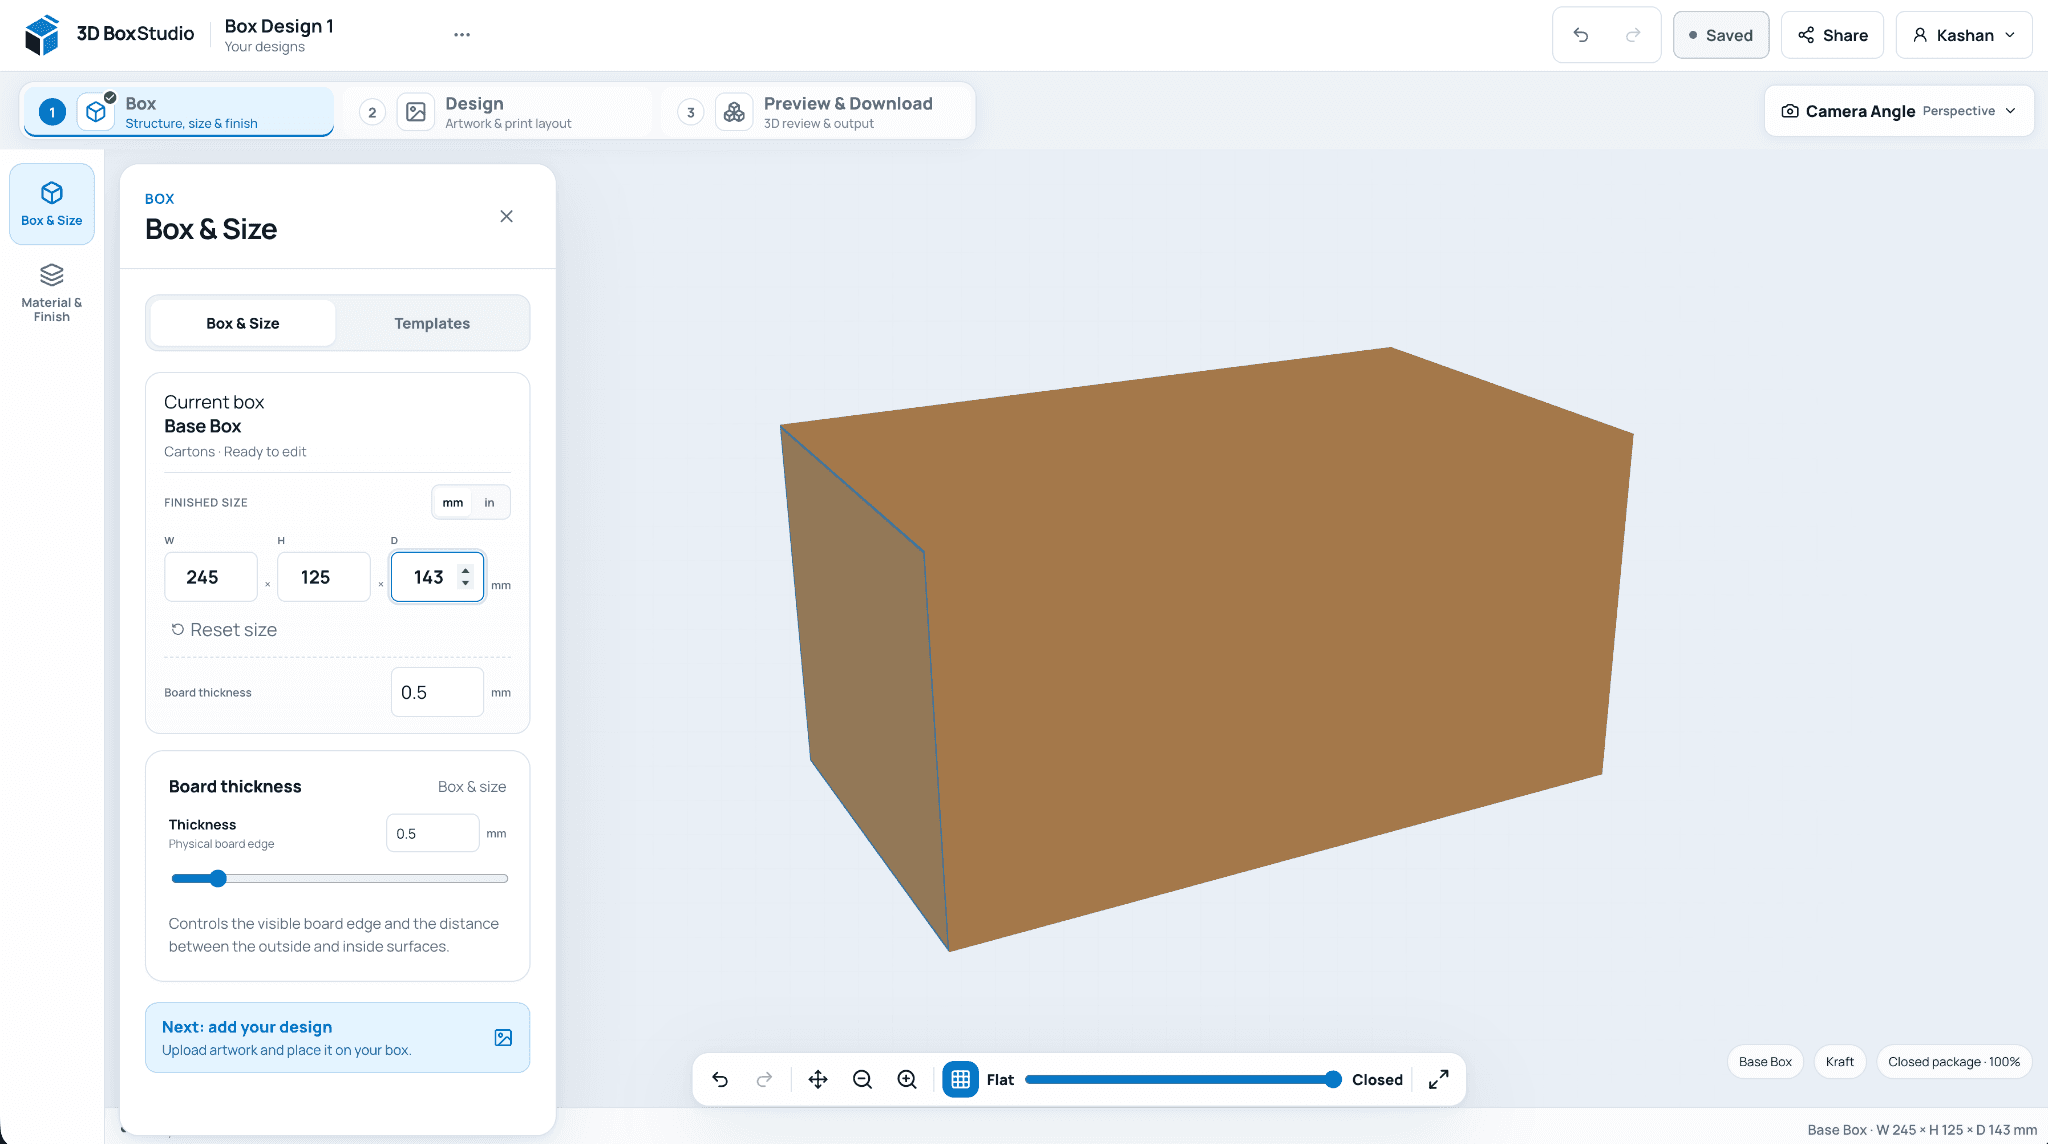Click the viewport redo view icon
This screenshot has width=2048, height=1144.
[764, 1079]
